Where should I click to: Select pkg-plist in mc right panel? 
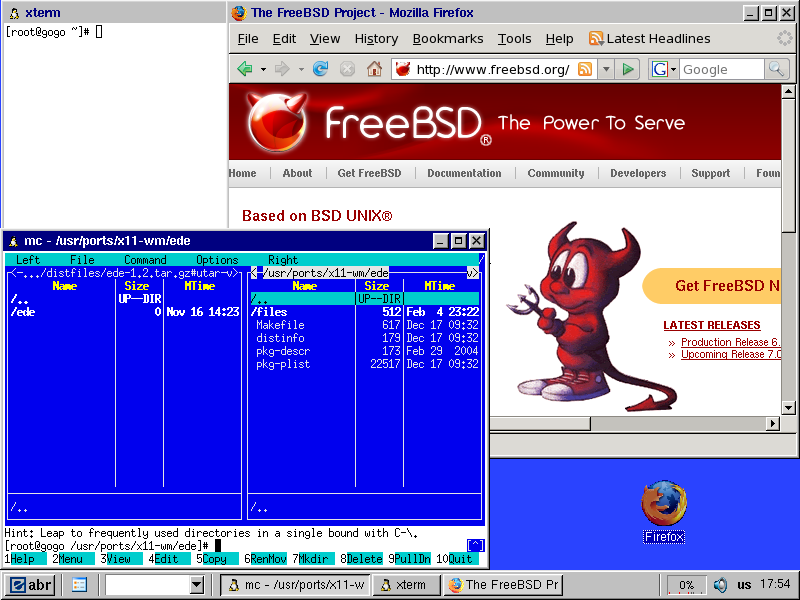[x=365, y=364]
